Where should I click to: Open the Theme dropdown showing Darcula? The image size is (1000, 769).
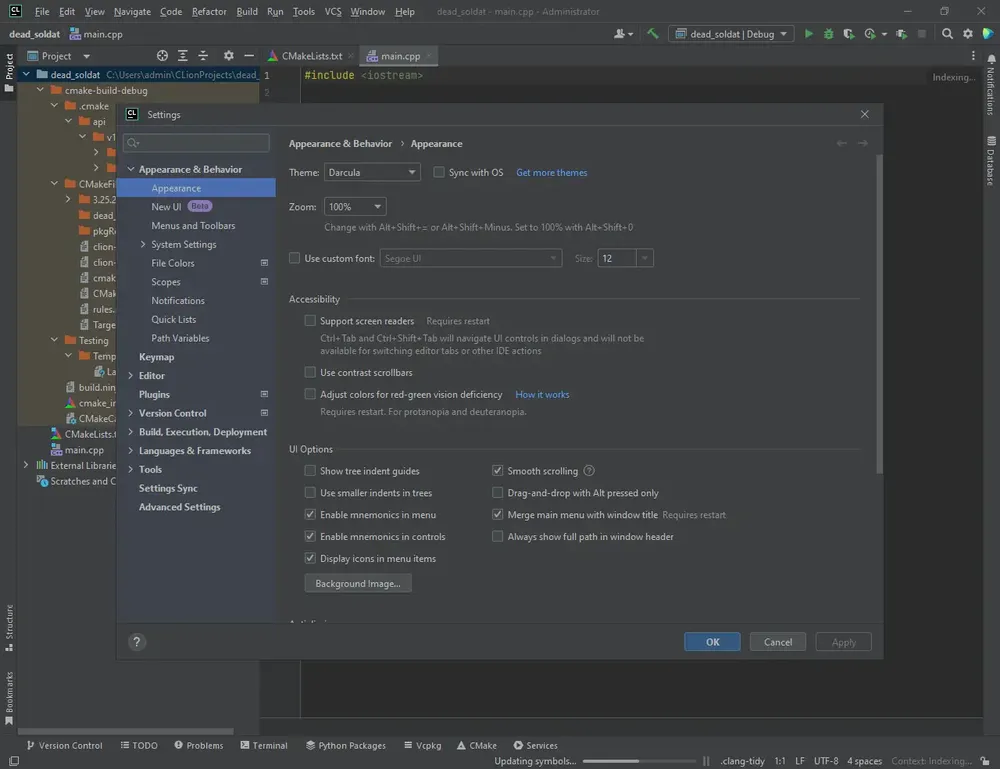[x=372, y=173]
